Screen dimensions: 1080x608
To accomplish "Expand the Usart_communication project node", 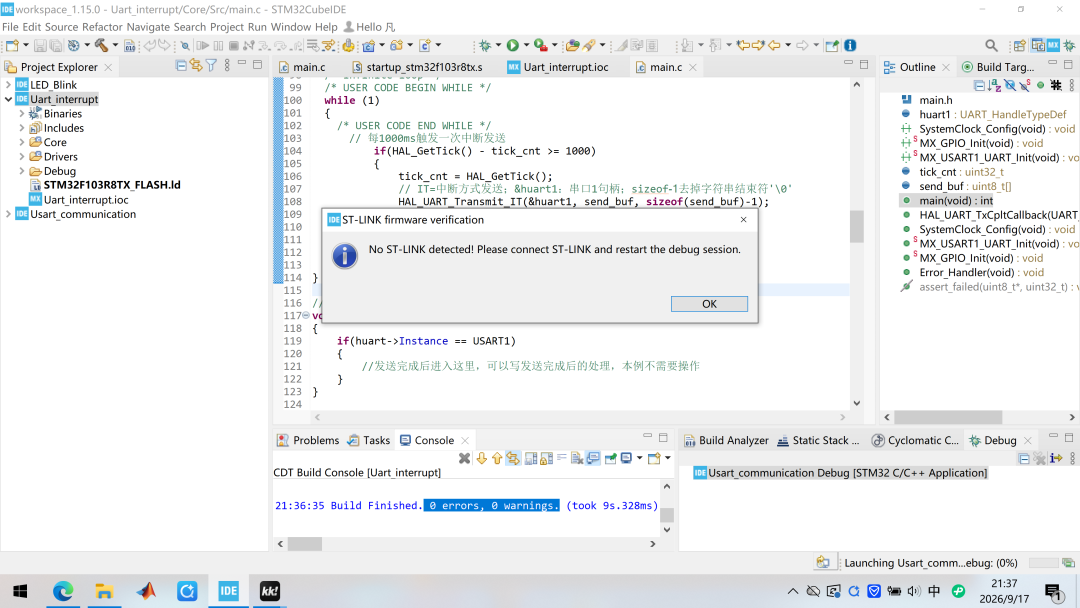I will [x=8, y=214].
